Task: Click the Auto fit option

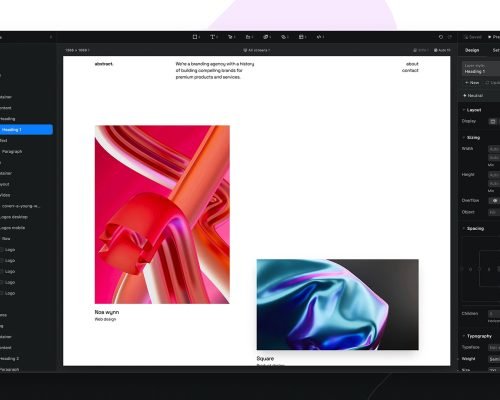Action: tap(442, 50)
